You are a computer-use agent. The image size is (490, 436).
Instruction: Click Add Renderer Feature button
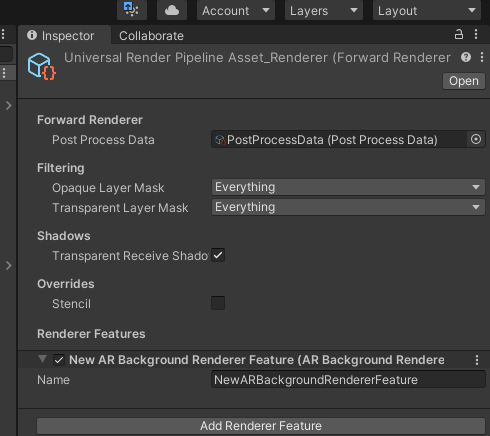(x=261, y=426)
